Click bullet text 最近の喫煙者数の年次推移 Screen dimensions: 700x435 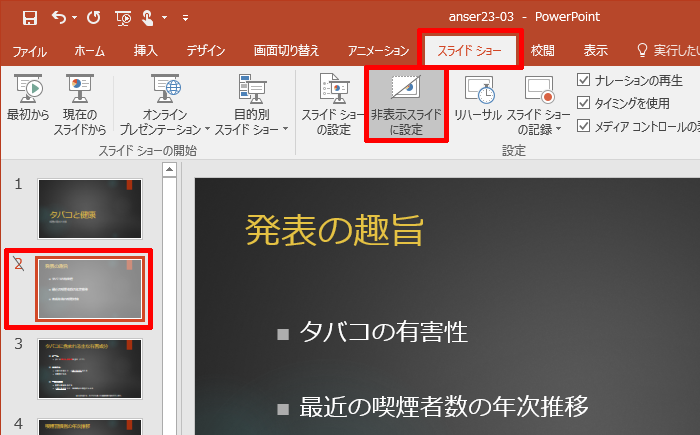tap(444, 406)
